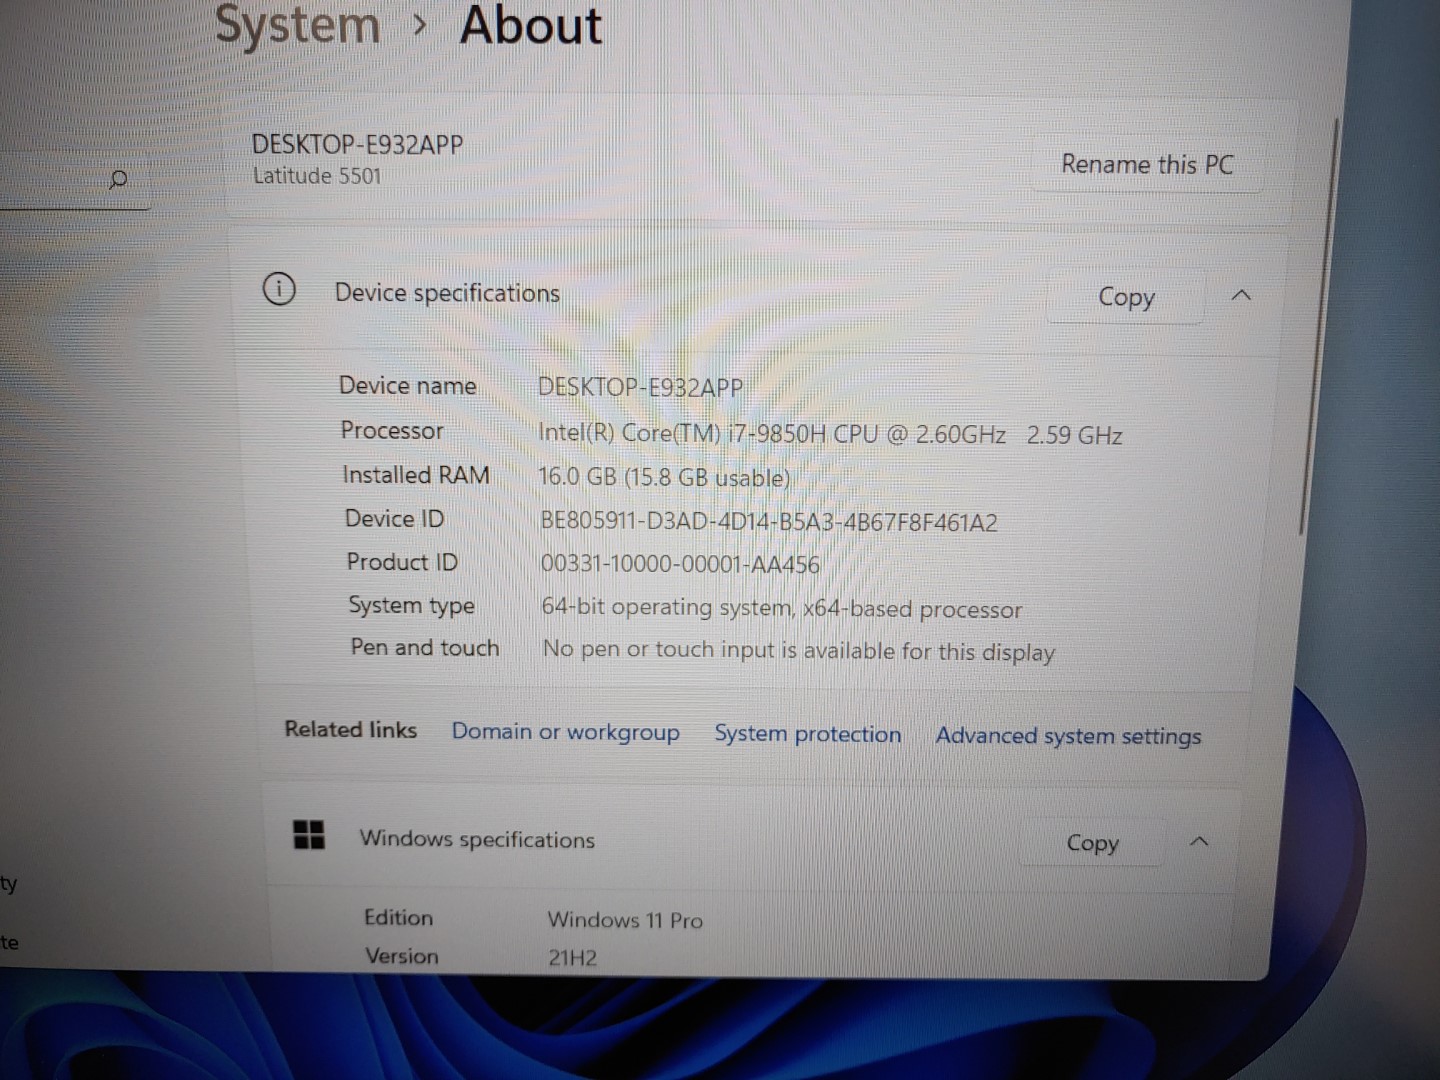Click the Windows logo icon beside Windows specifications
Image resolution: width=1440 pixels, height=1080 pixels.
pyautogui.click(x=309, y=835)
